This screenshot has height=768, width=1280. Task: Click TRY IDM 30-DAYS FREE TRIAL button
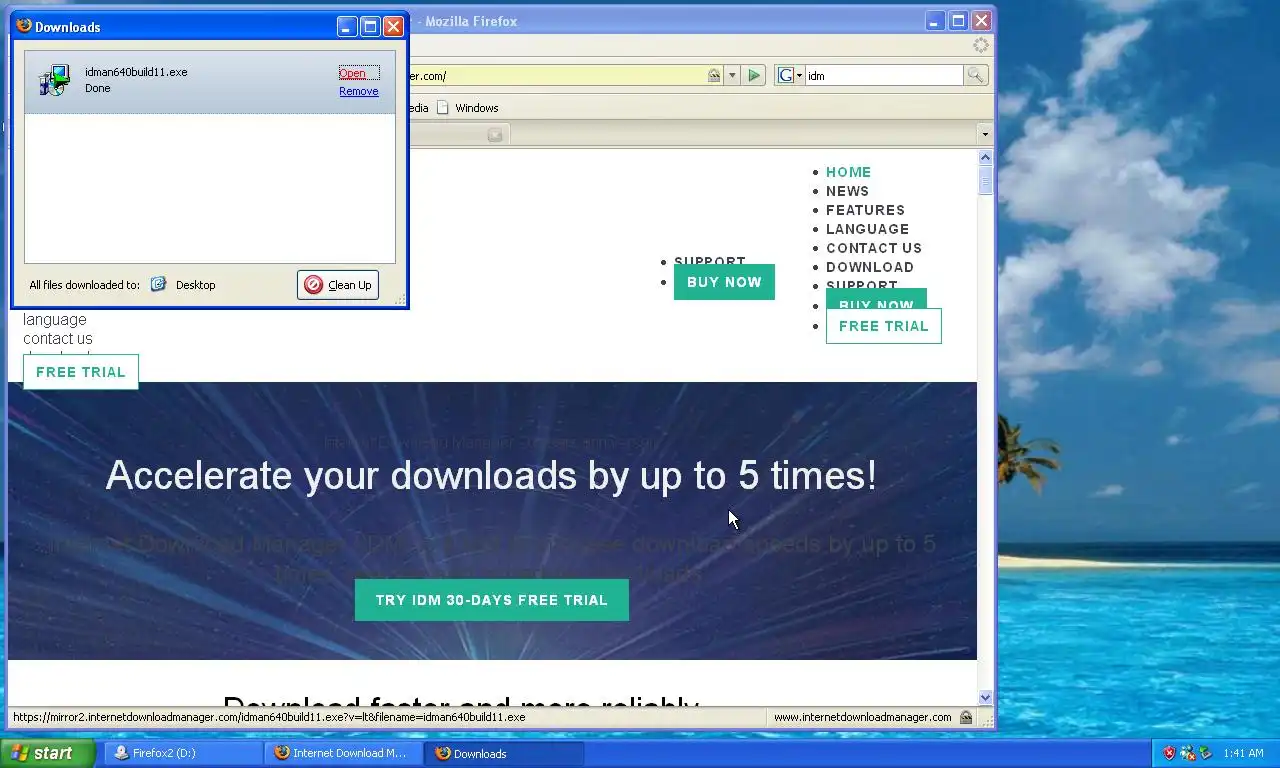pos(492,600)
